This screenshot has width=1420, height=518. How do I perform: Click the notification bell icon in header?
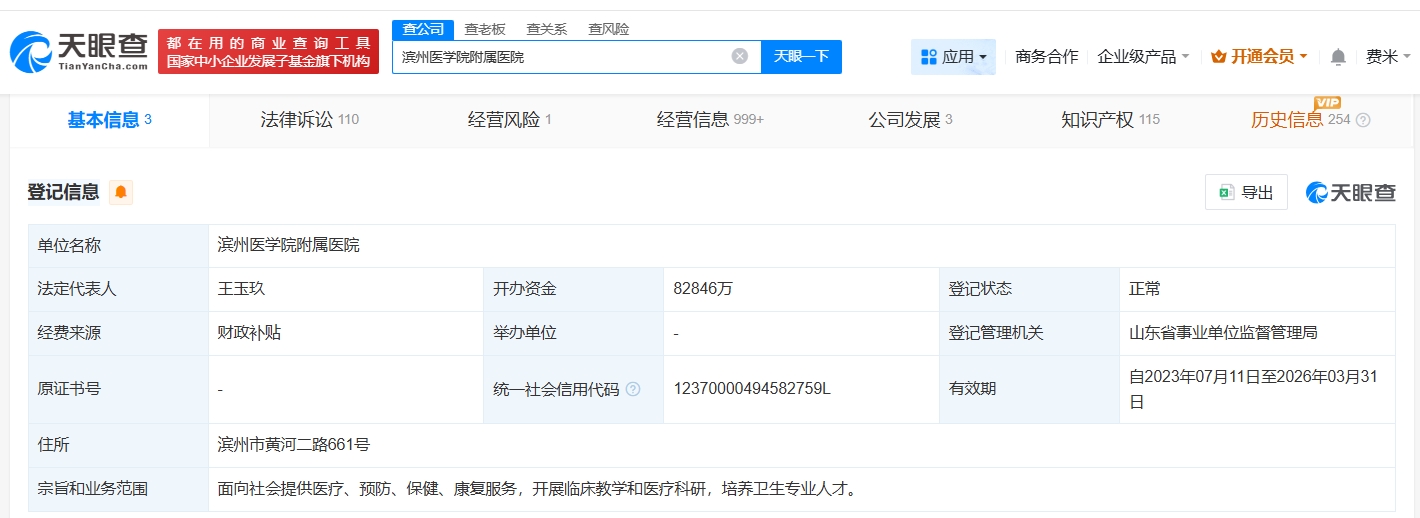[1338, 57]
